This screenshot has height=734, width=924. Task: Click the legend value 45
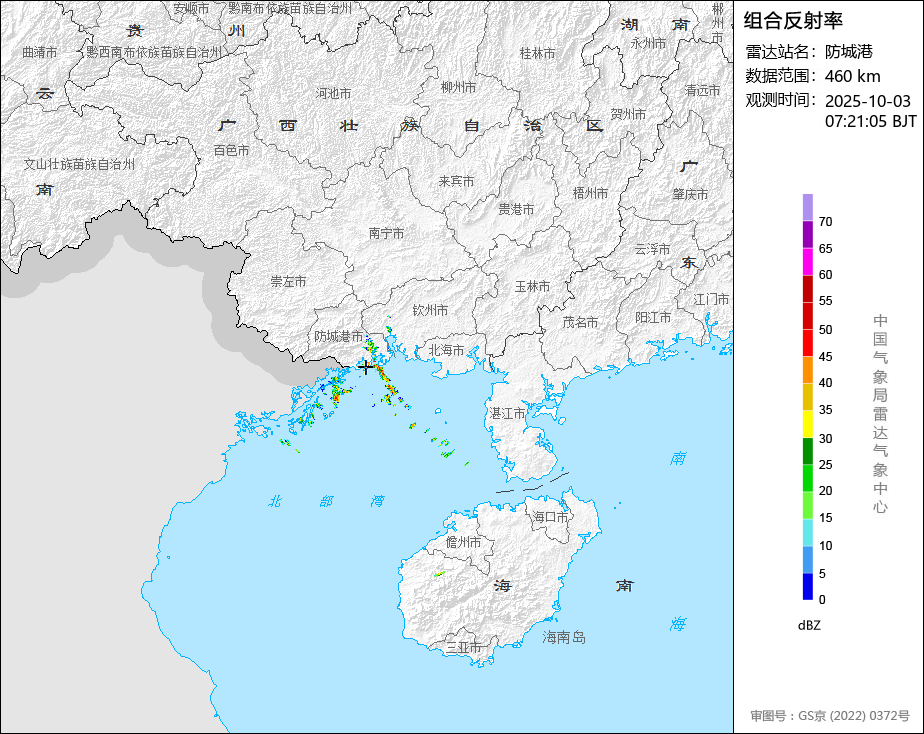[x=826, y=356]
